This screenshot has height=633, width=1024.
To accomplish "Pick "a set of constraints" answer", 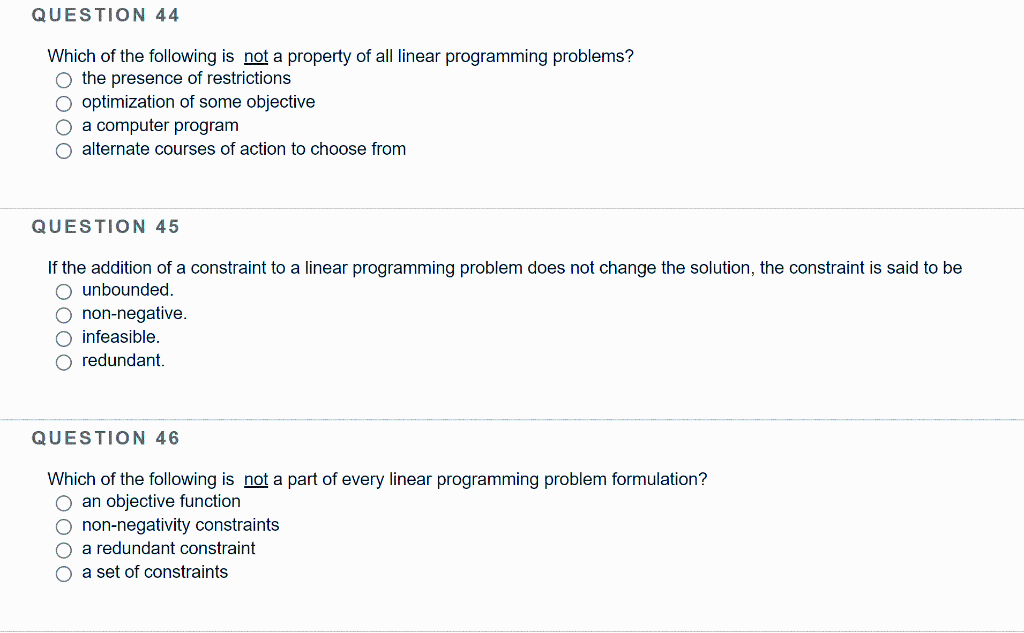I will pos(63,573).
